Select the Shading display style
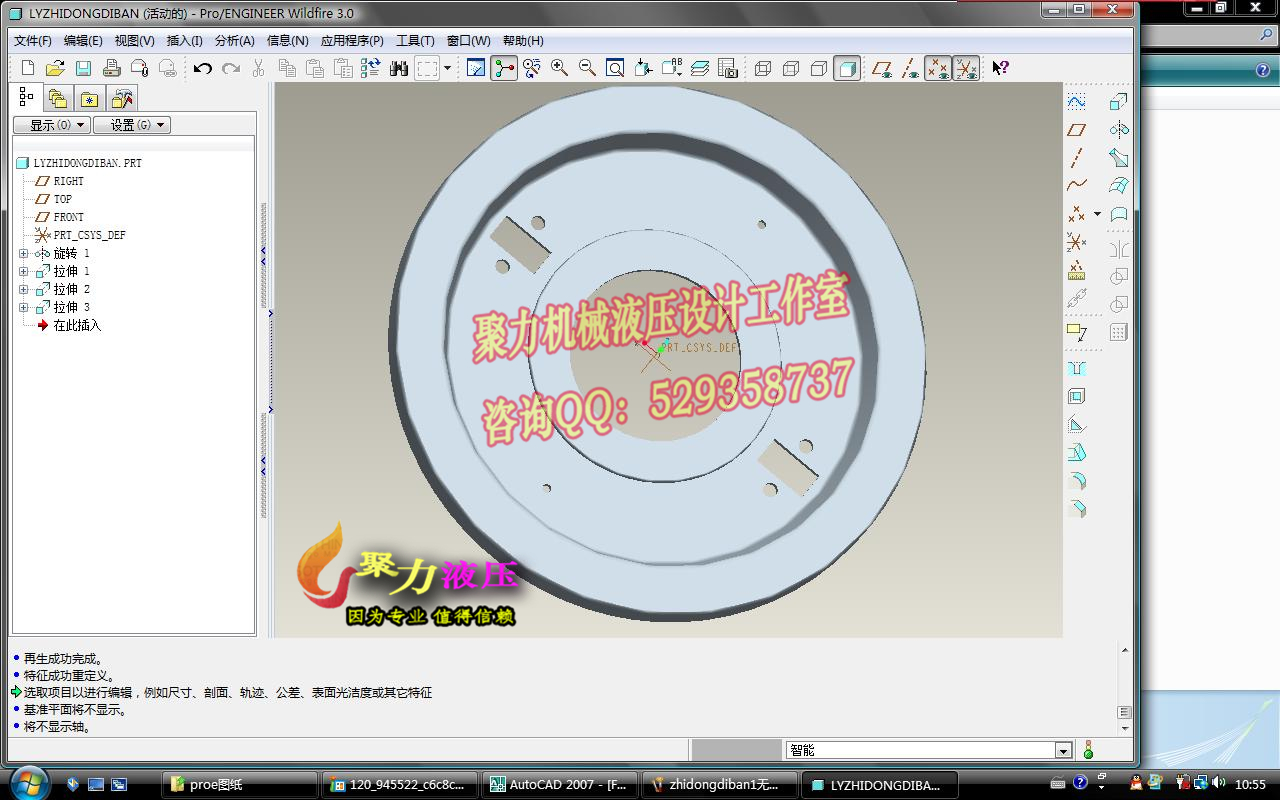Screen dimensions: 1280x800 click(x=847, y=68)
